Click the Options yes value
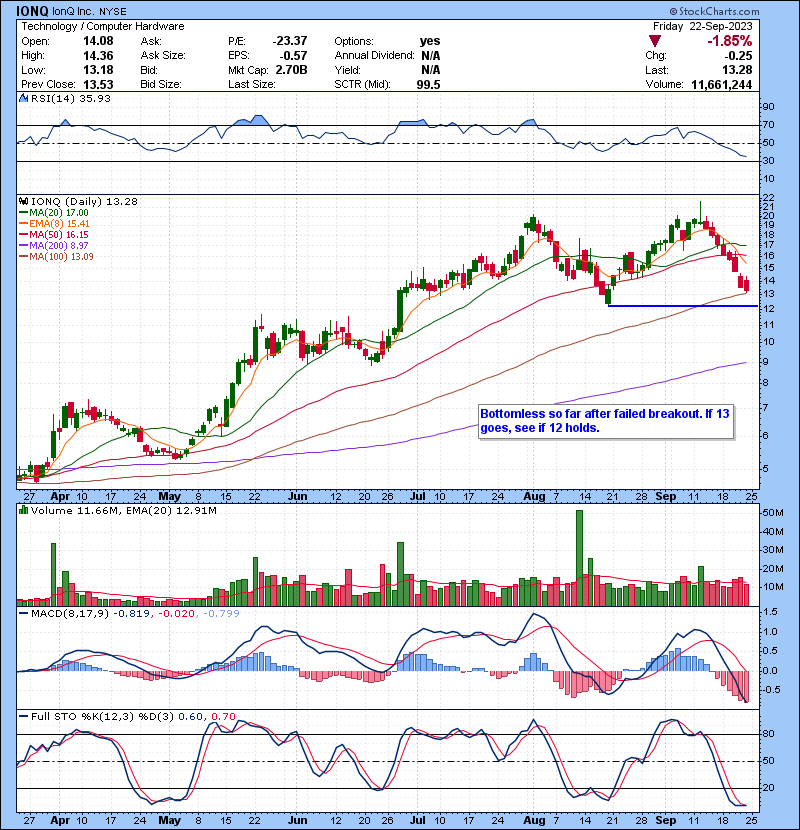 tap(430, 41)
